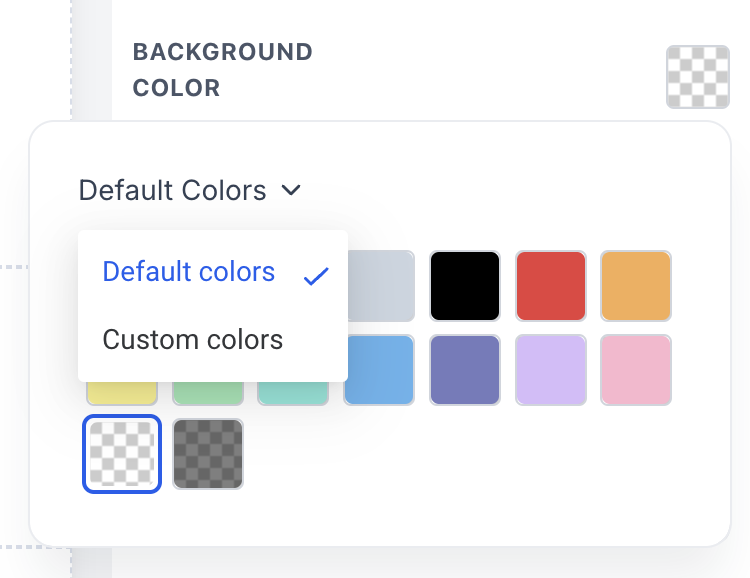Pick the red color swatch
This screenshot has height=578, width=750.
click(x=550, y=286)
